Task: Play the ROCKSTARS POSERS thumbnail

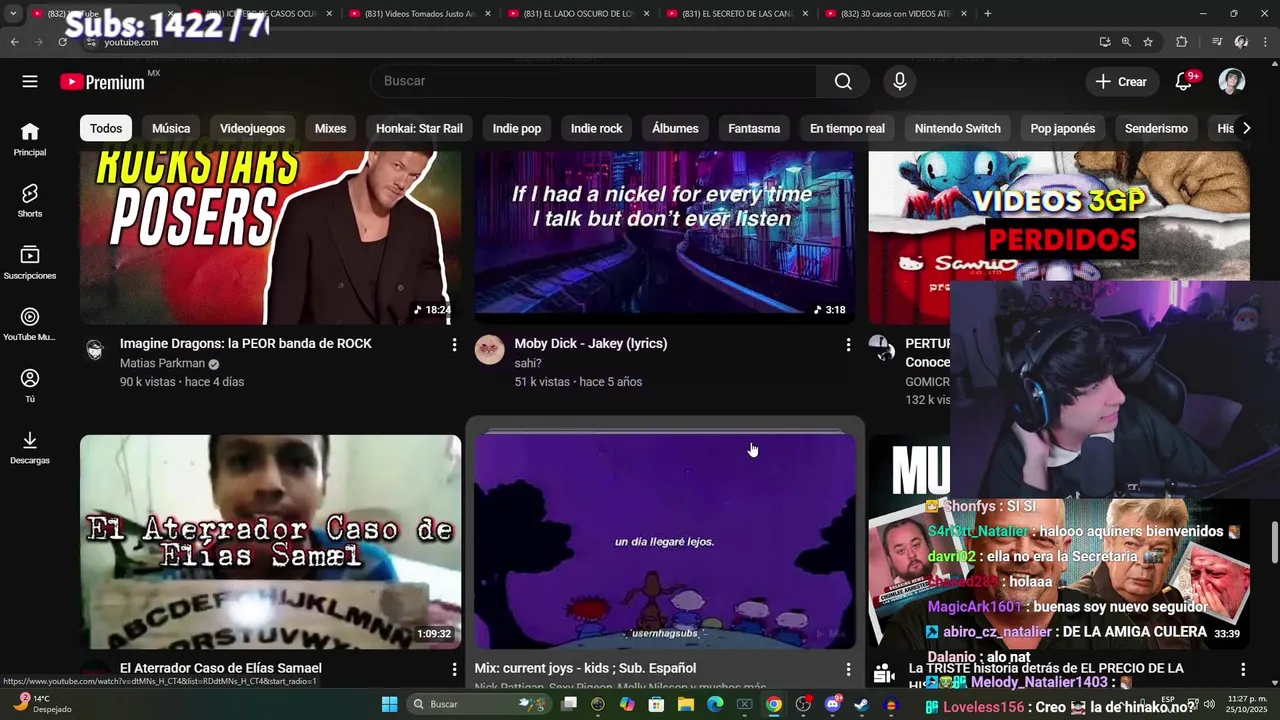Action: (270, 237)
